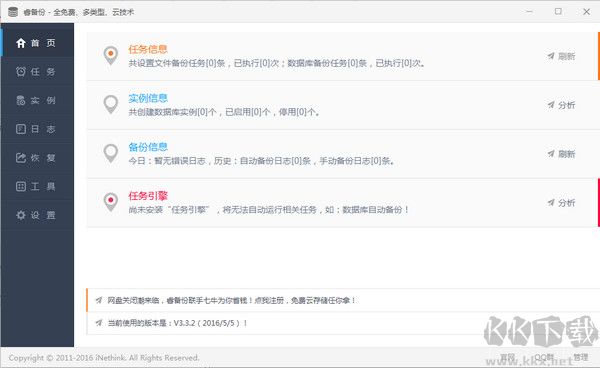The image size is (600, 368).
Task: Click the tools grid icon
Action: coord(21,186)
